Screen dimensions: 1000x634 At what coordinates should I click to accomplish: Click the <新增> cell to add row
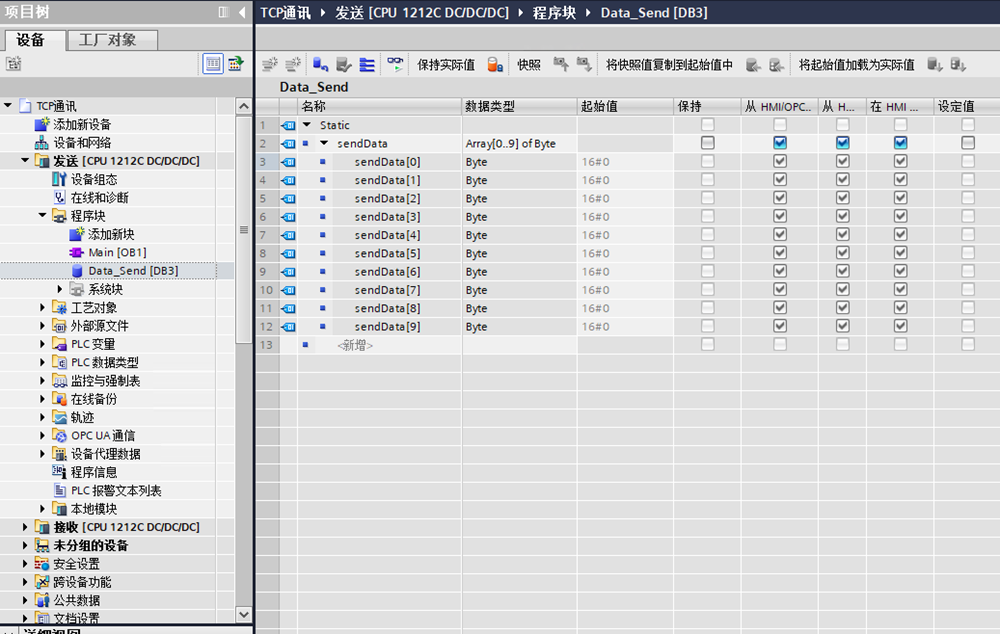pyautogui.click(x=355, y=345)
